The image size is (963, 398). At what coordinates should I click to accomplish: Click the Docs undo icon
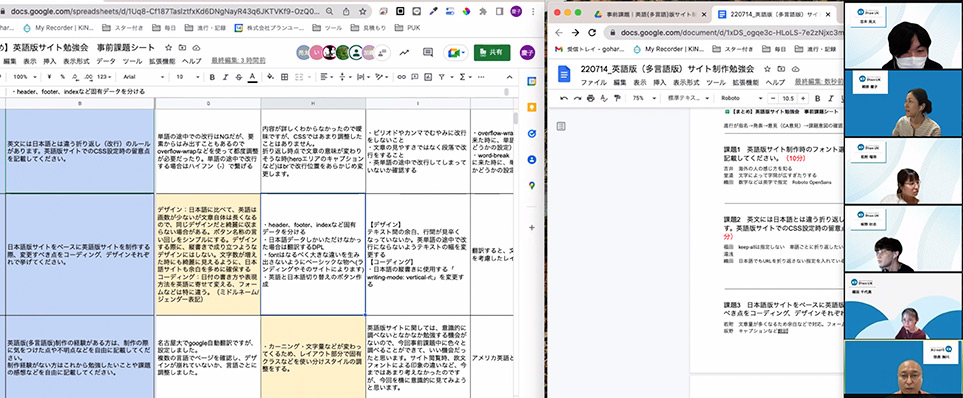click(x=564, y=98)
